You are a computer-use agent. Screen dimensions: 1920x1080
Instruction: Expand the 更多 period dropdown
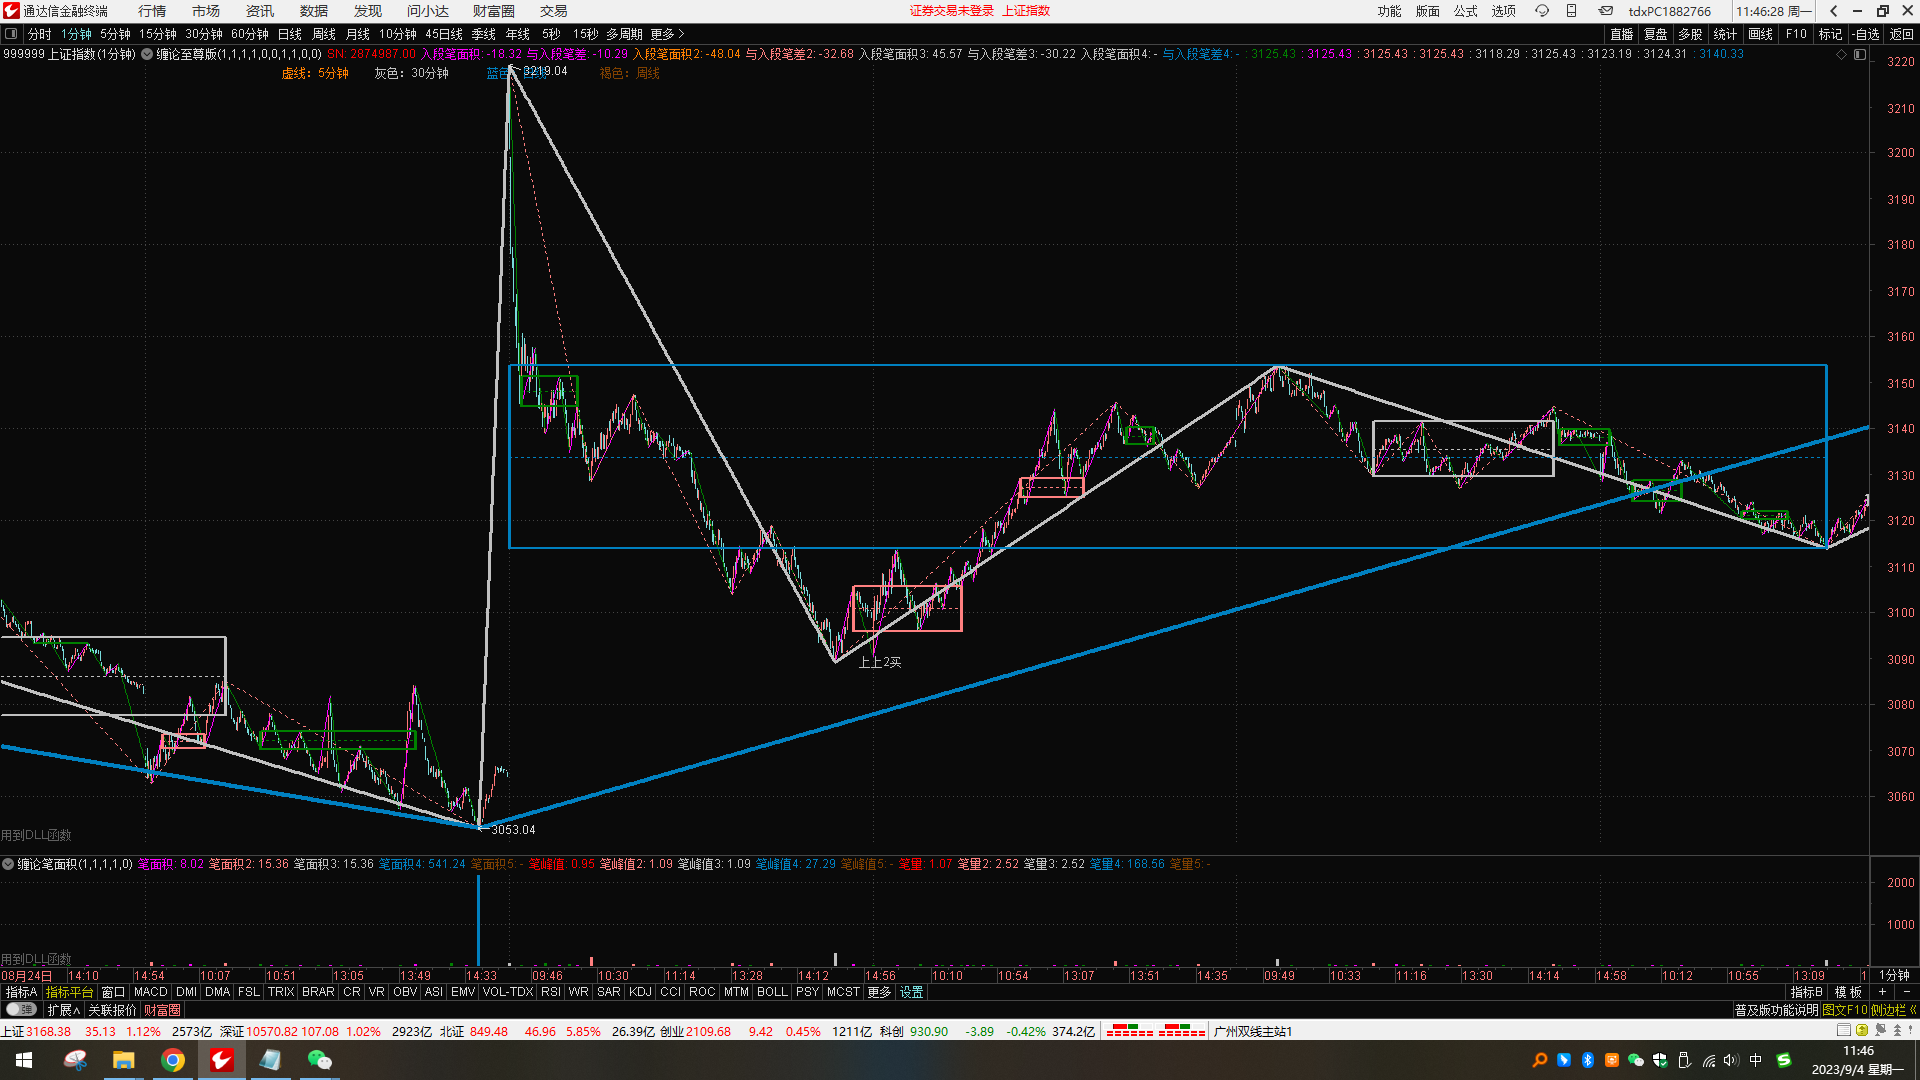click(667, 34)
